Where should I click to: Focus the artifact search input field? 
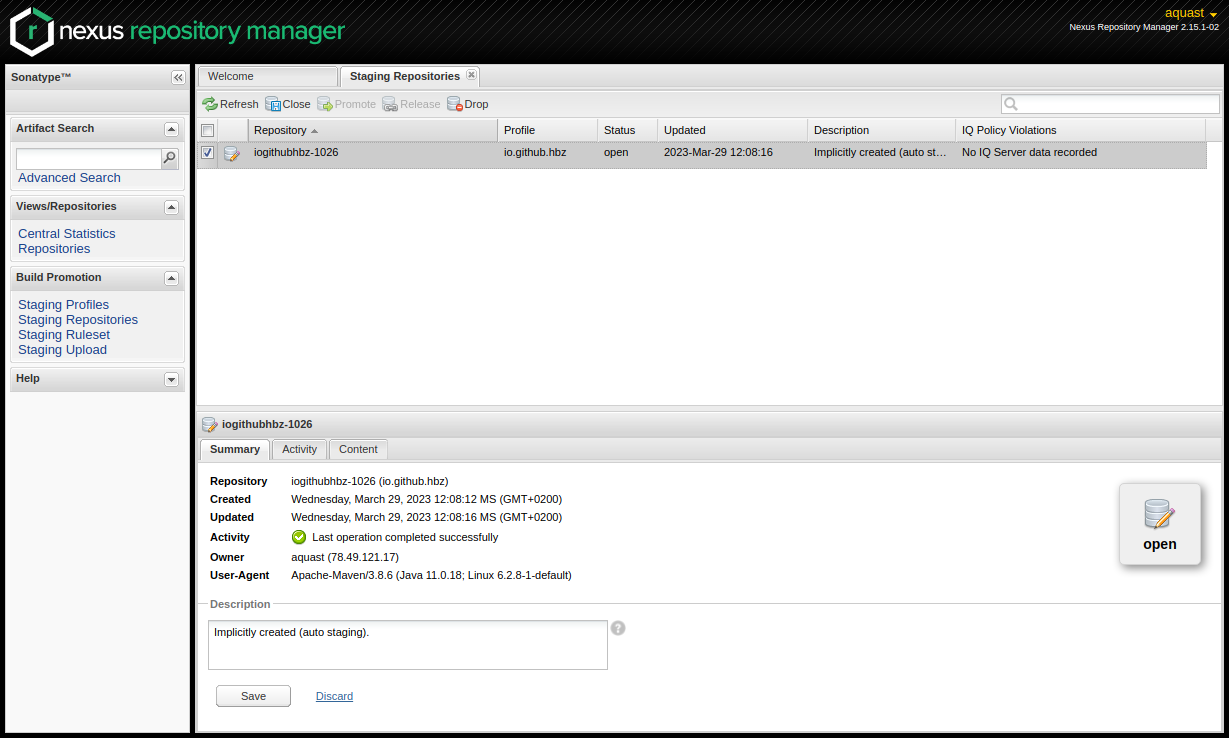89,159
